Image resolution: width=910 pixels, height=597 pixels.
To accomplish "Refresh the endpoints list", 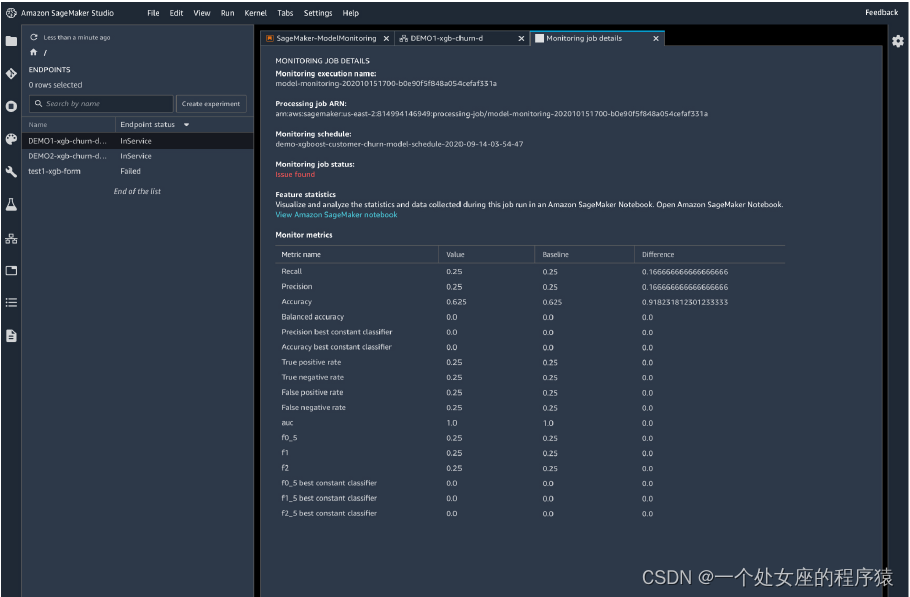I will [34, 37].
